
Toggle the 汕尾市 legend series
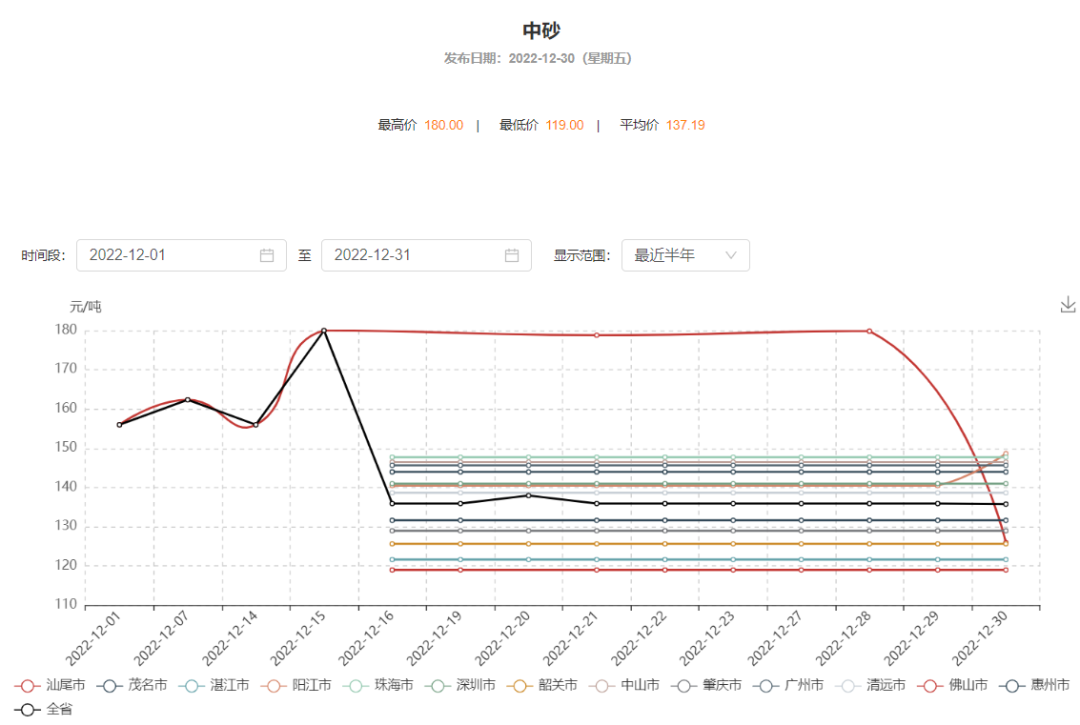50,685
